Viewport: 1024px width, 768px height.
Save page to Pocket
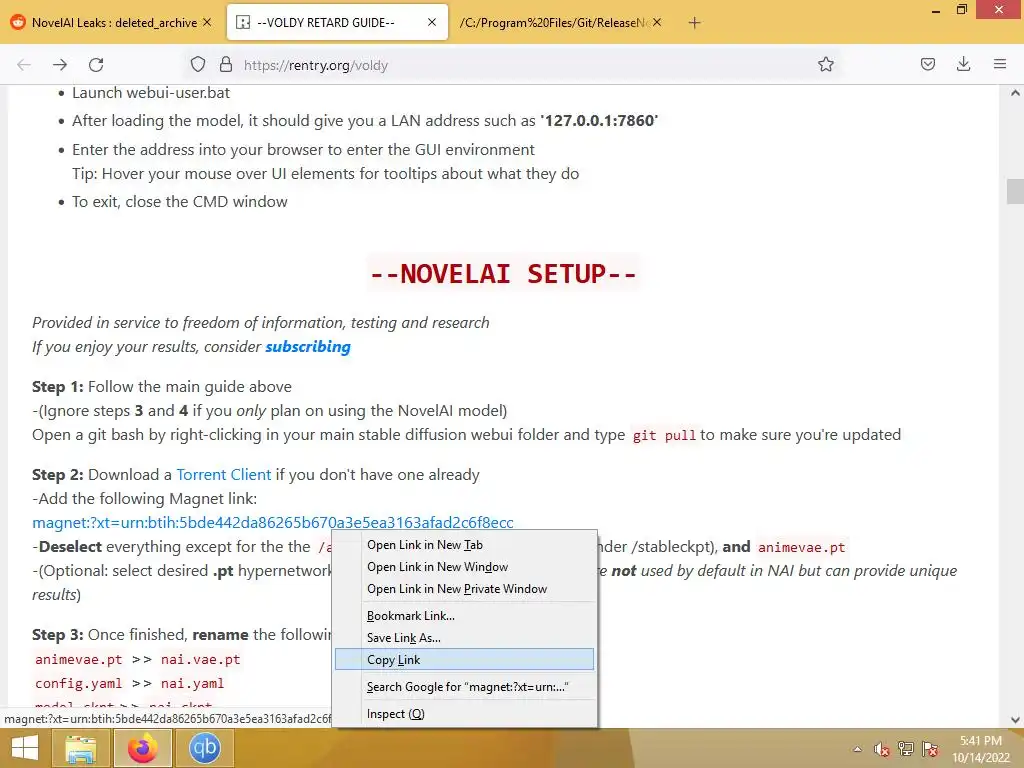pyautogui.click(x=927, y=64)
